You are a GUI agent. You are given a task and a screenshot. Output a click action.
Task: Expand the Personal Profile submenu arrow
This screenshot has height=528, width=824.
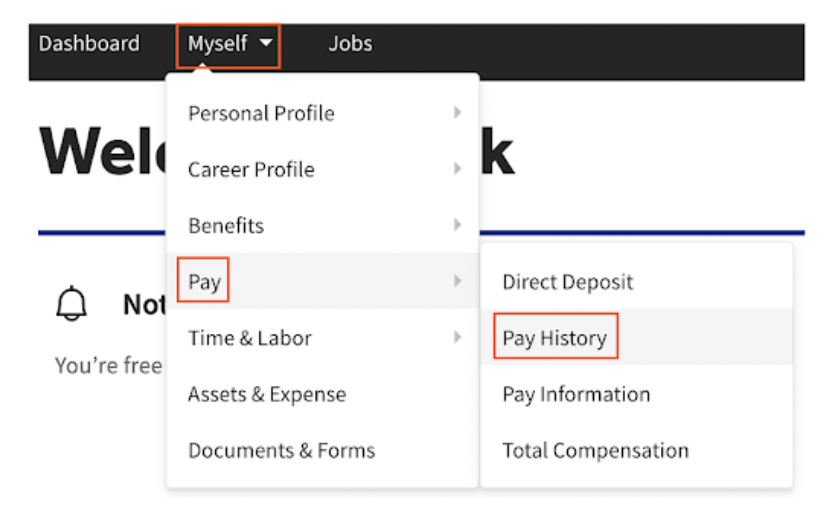pos(457,113)
